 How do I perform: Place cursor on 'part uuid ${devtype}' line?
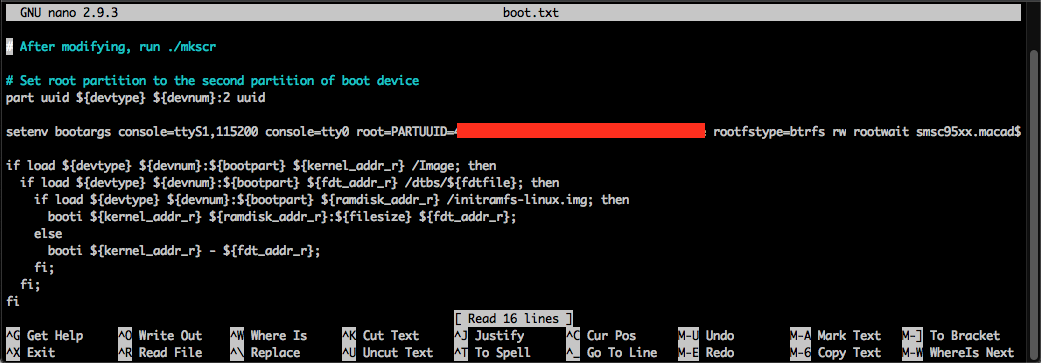pyautogui.click(x=135, y=98)
